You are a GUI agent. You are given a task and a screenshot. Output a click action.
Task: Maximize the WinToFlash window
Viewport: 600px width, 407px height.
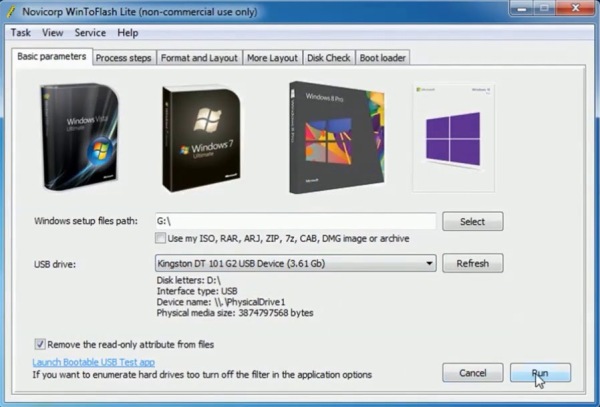[x=544, y=8]
